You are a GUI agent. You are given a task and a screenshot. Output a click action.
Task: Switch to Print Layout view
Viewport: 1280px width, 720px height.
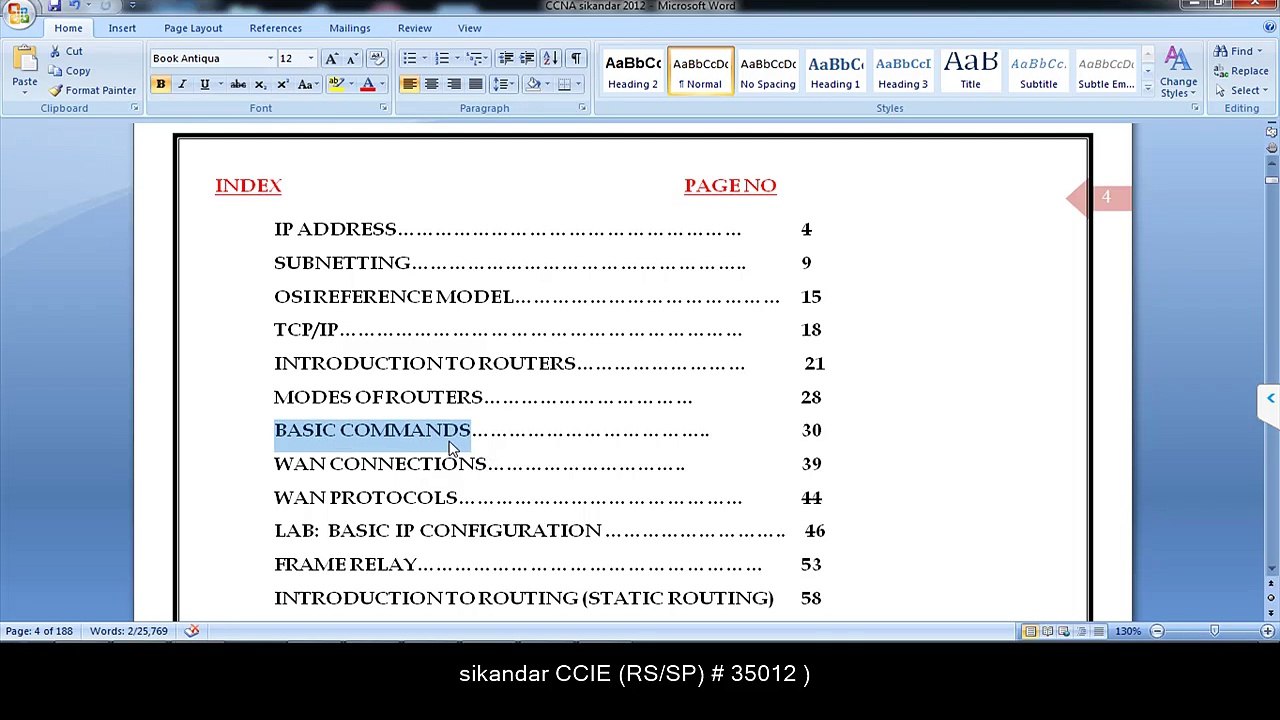click(1030, 631)
